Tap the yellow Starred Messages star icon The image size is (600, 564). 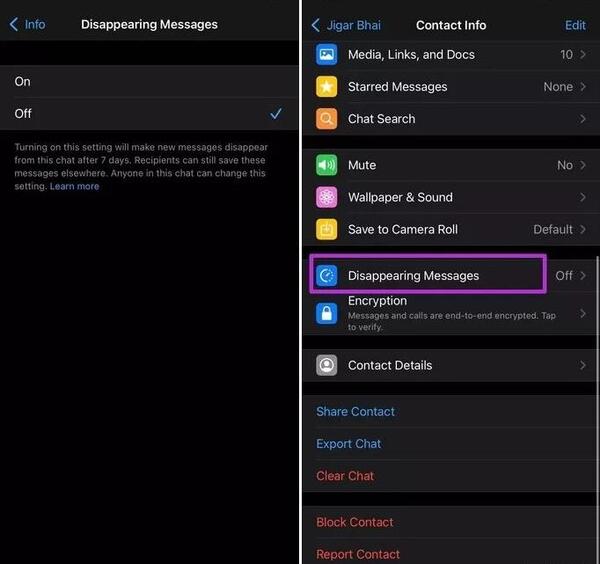326,86
